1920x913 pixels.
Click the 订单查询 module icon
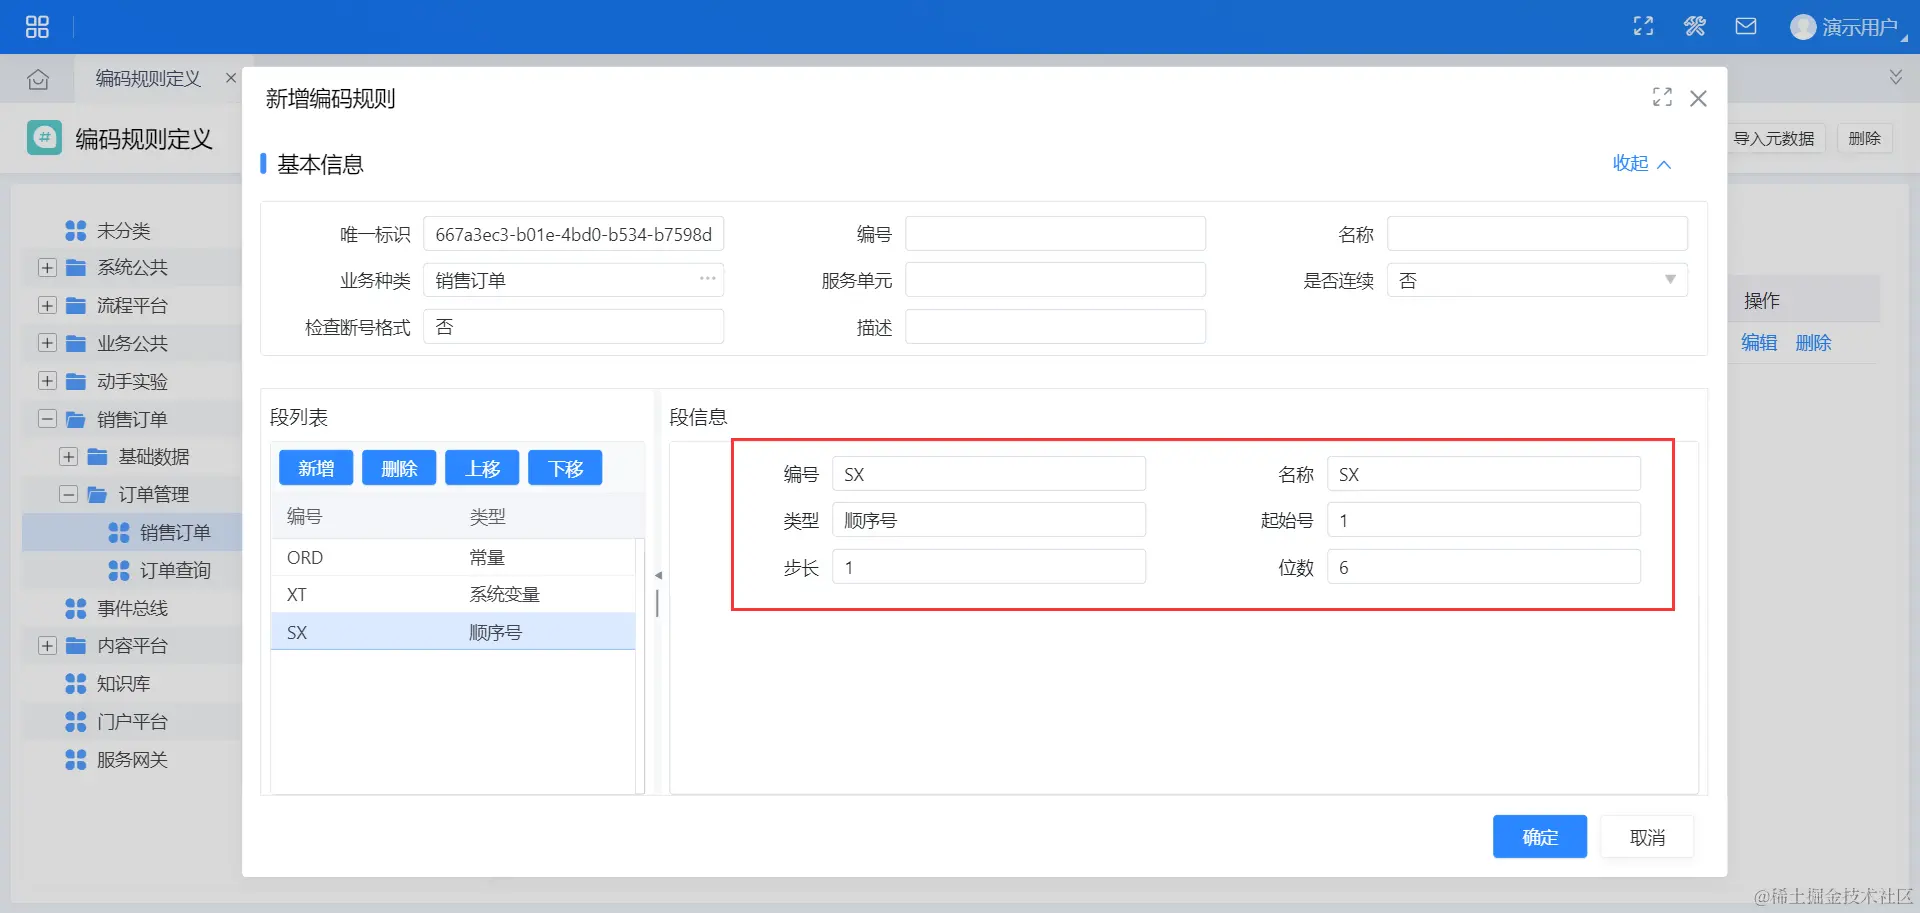(x=119, y=571)
